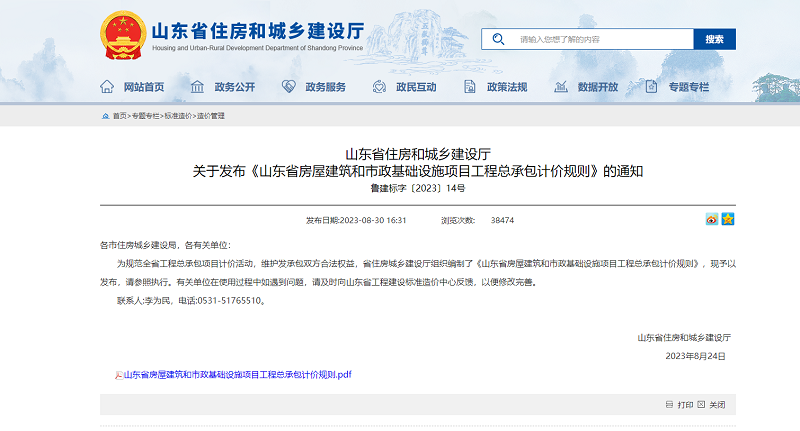
Task: Open the 政务公开 navigation menu
Action: click(x=223, y=87)
